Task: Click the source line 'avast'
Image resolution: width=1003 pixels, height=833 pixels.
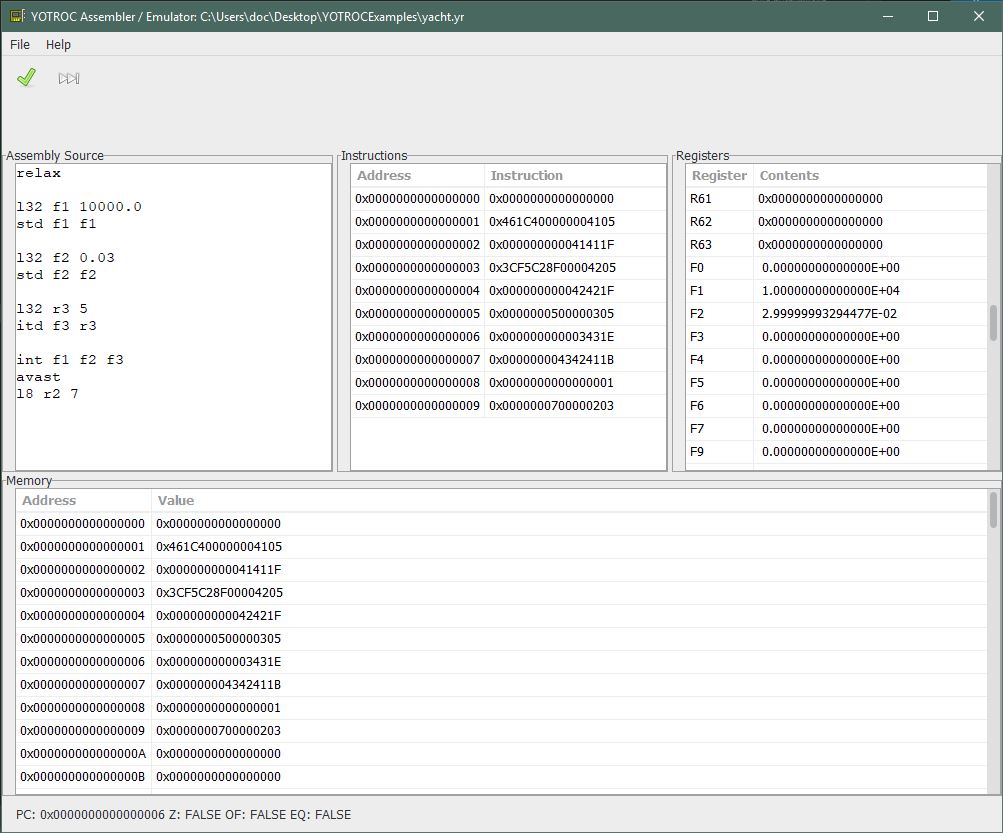Action: pyautogui.click(x=38, y=377)
